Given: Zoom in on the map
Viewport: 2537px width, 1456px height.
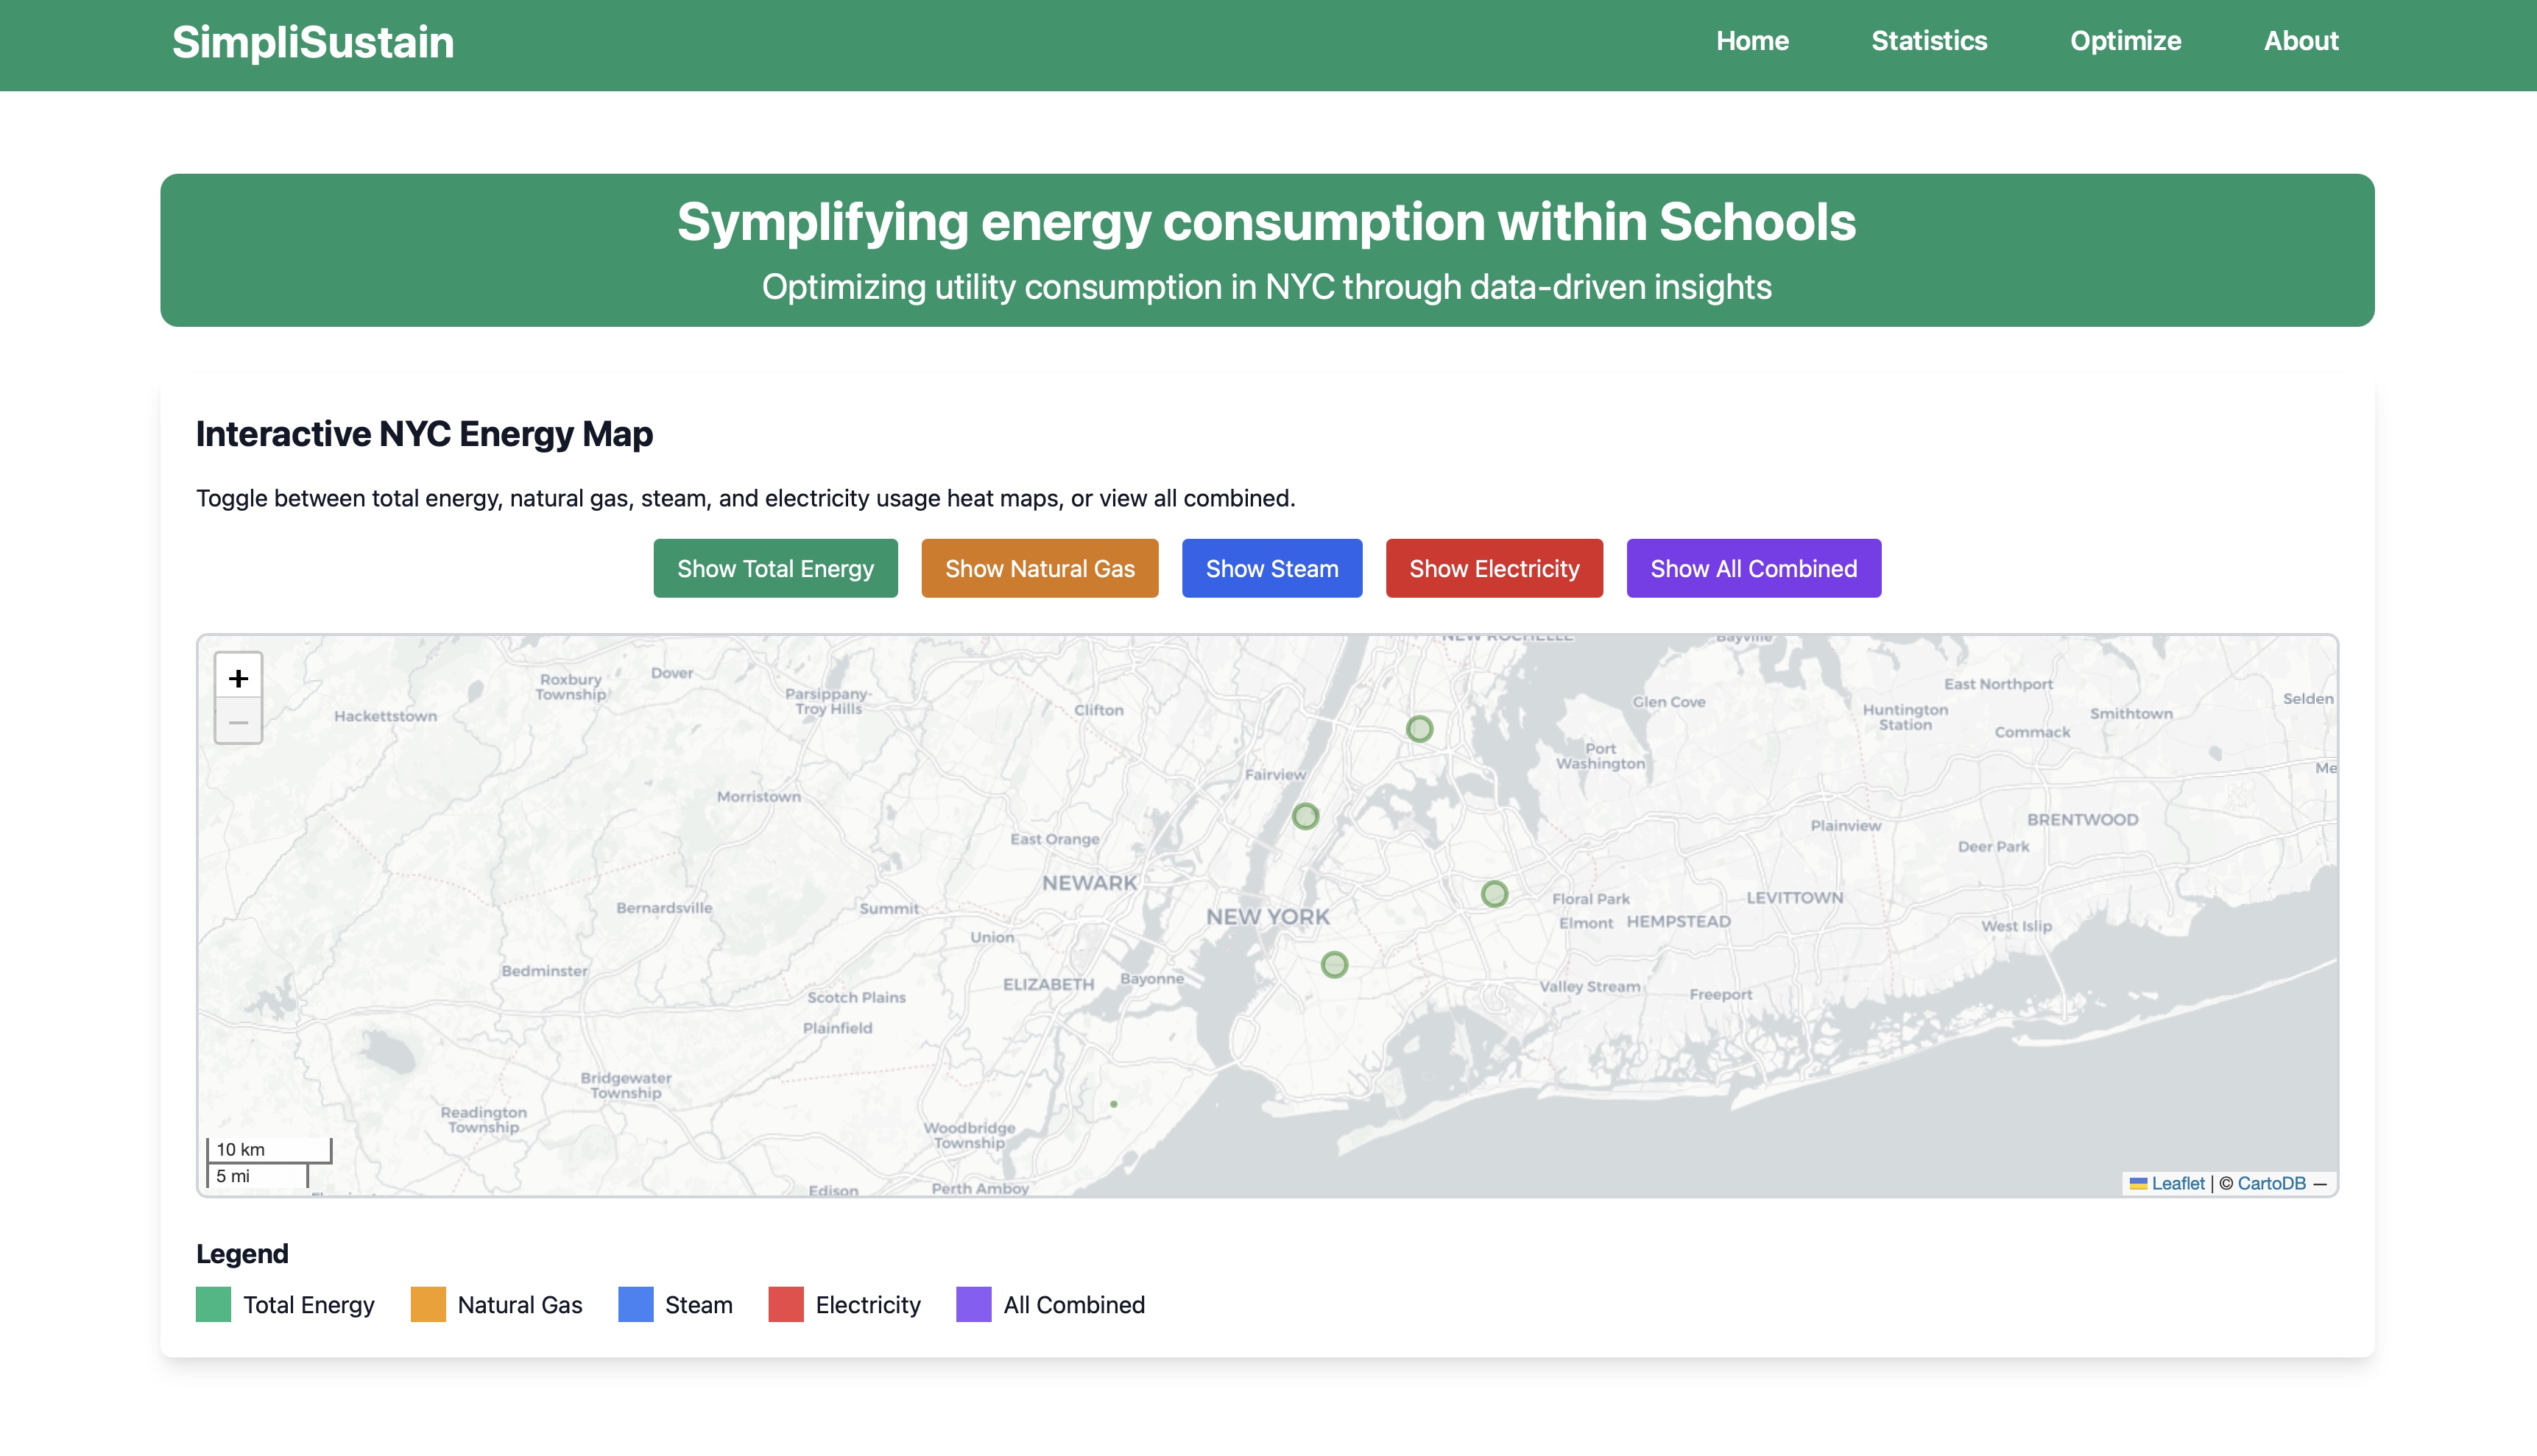Looking at the screenshot, I should (238, 678).
